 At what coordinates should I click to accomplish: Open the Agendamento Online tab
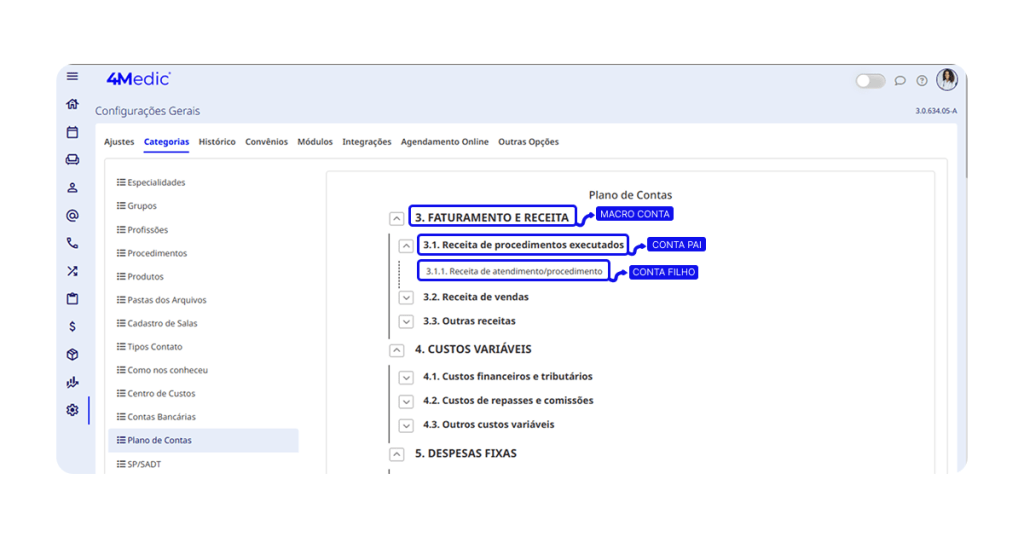[x=444, y=142]
